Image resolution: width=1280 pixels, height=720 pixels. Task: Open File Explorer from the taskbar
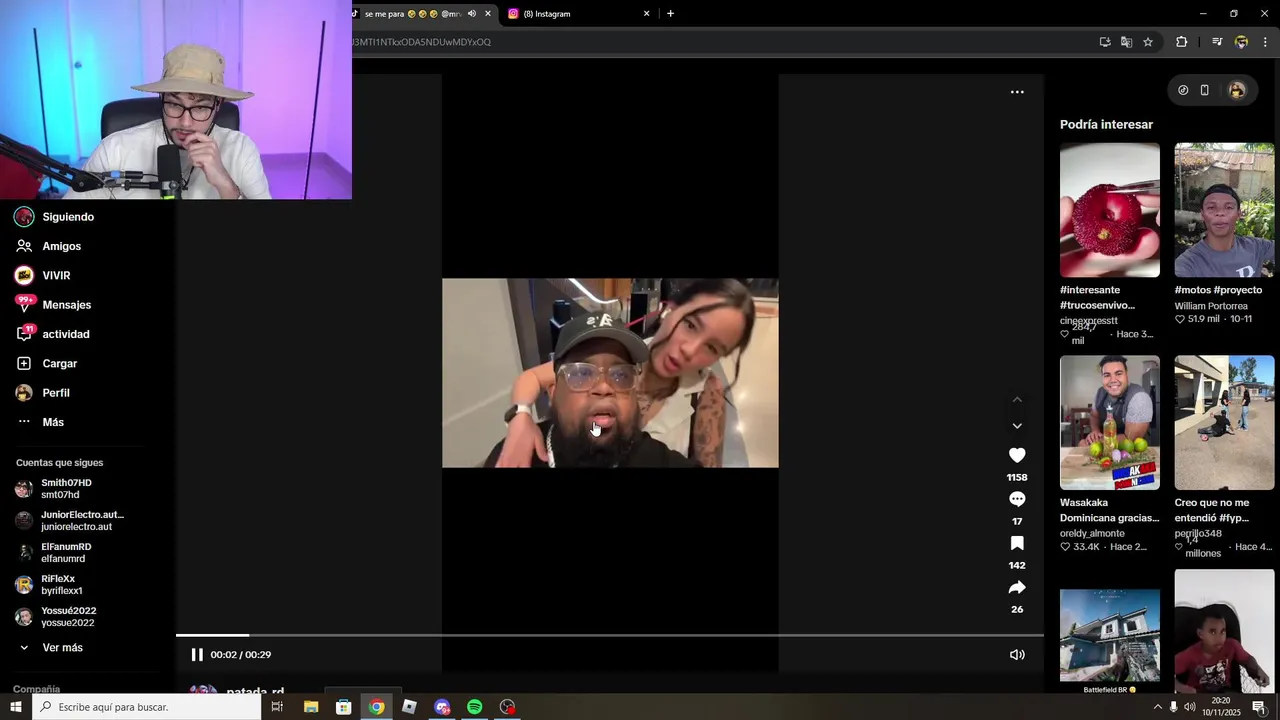coord(311,707)
